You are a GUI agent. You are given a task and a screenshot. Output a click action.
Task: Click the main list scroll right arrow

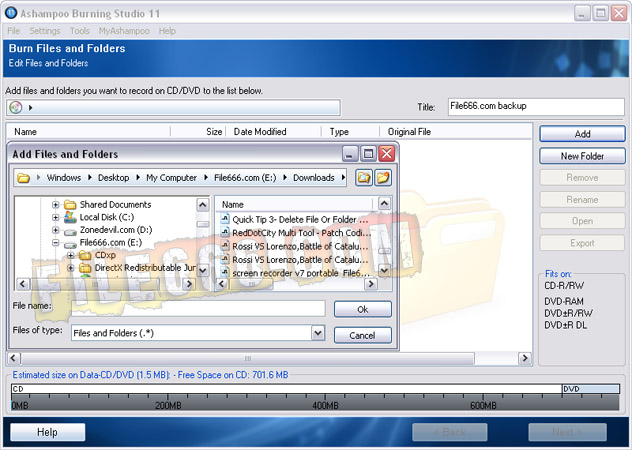pos(525,358)
